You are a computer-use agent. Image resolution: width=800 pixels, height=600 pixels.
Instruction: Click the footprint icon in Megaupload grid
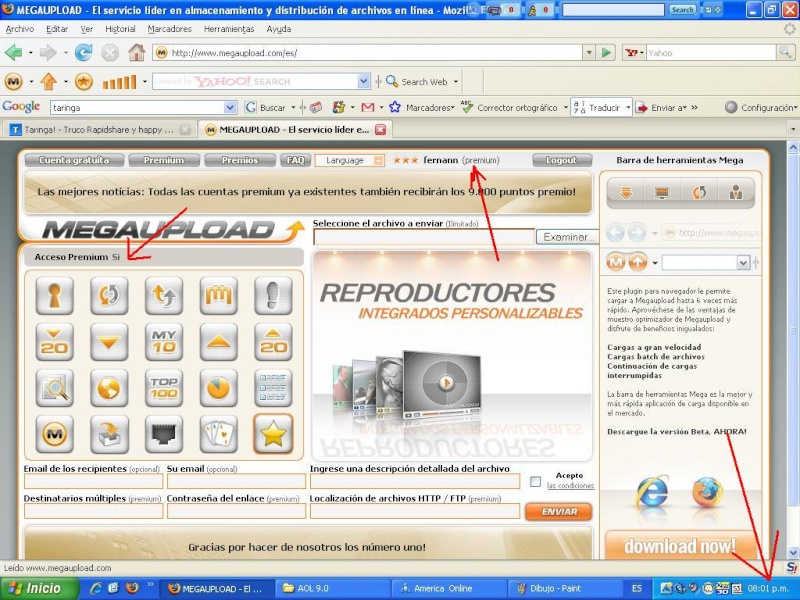coord(273,295)
